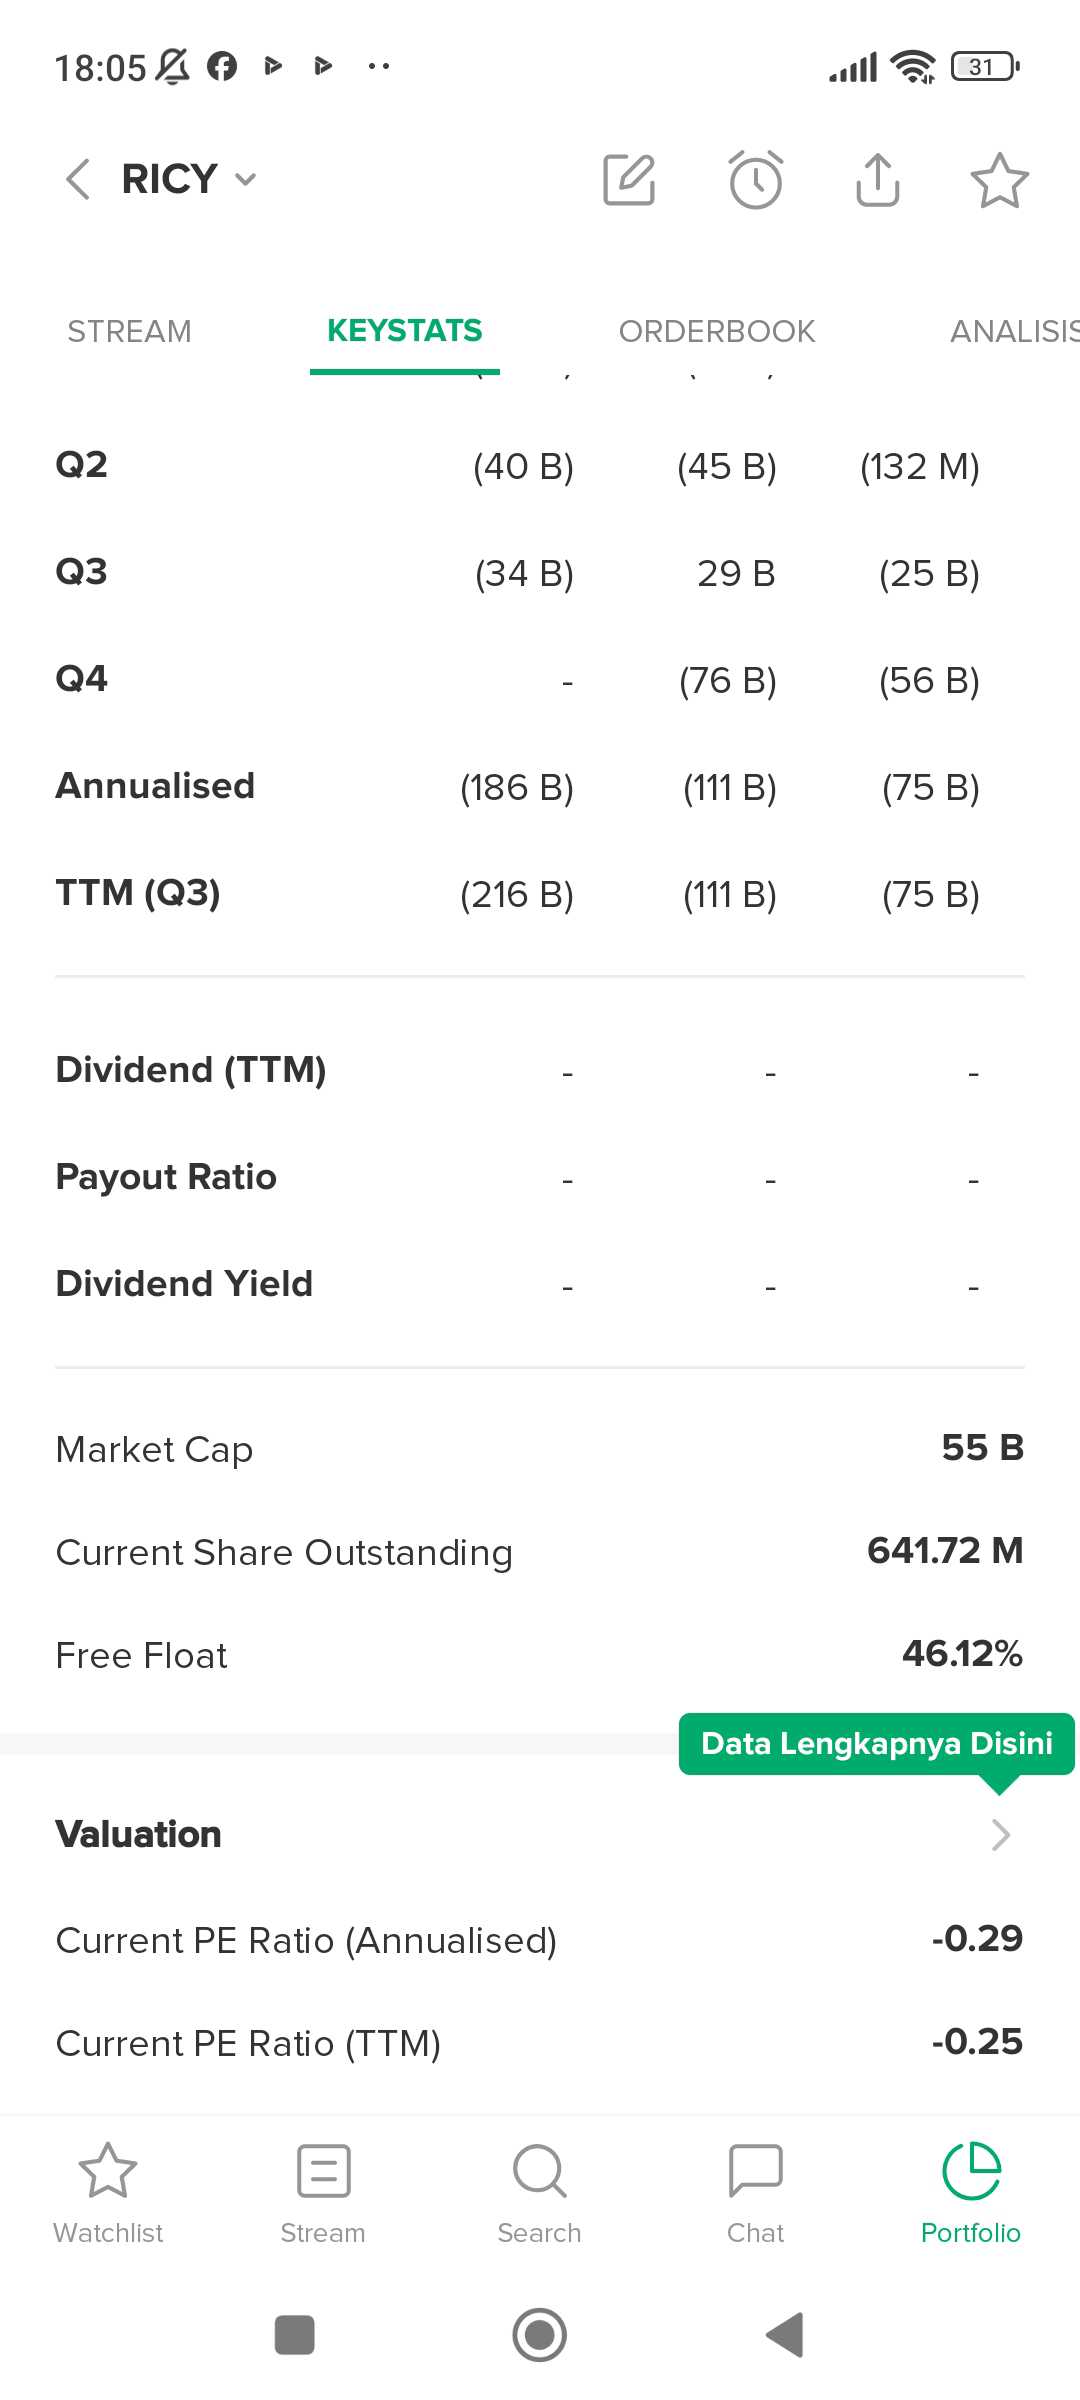Switch to the ORDERBOOK tab
Image resolution: width=1080 pixels, height=2400 pixels.
717,331
